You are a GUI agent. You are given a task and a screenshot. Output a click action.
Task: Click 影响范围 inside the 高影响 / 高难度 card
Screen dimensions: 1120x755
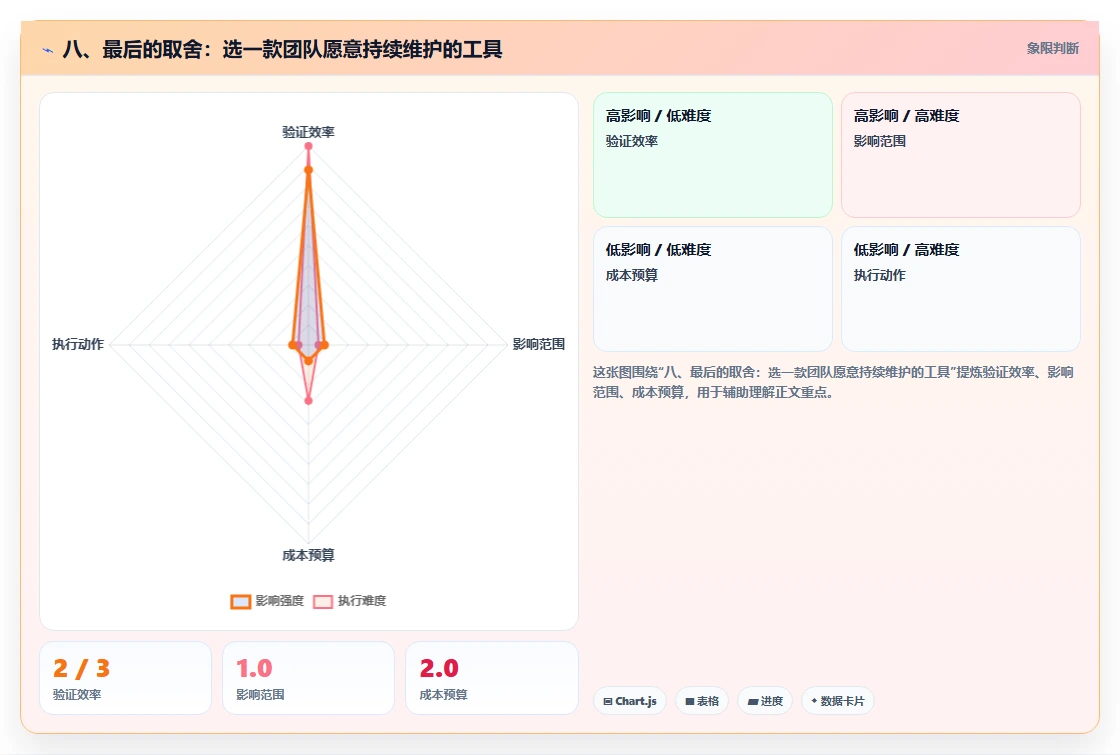click(x=880, y=141)
